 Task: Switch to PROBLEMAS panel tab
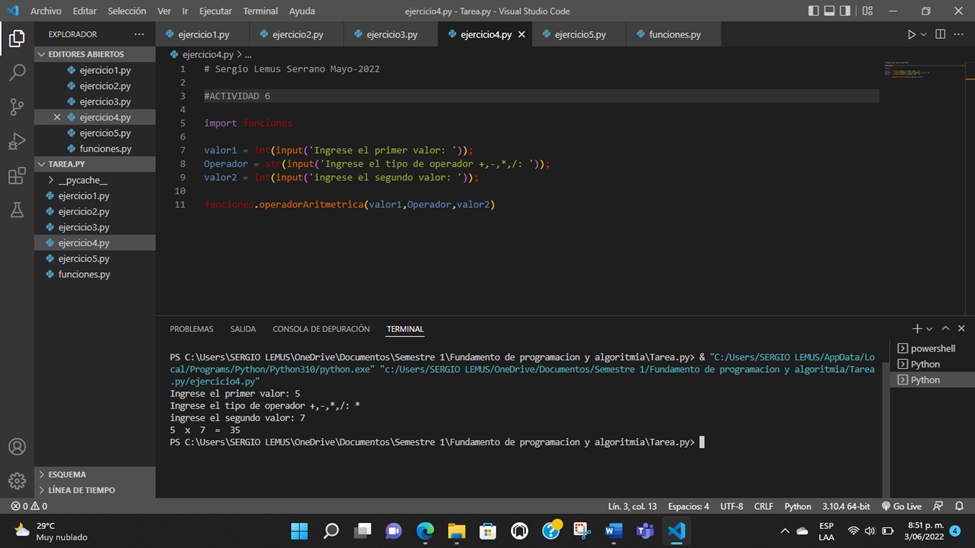(192, 329)
